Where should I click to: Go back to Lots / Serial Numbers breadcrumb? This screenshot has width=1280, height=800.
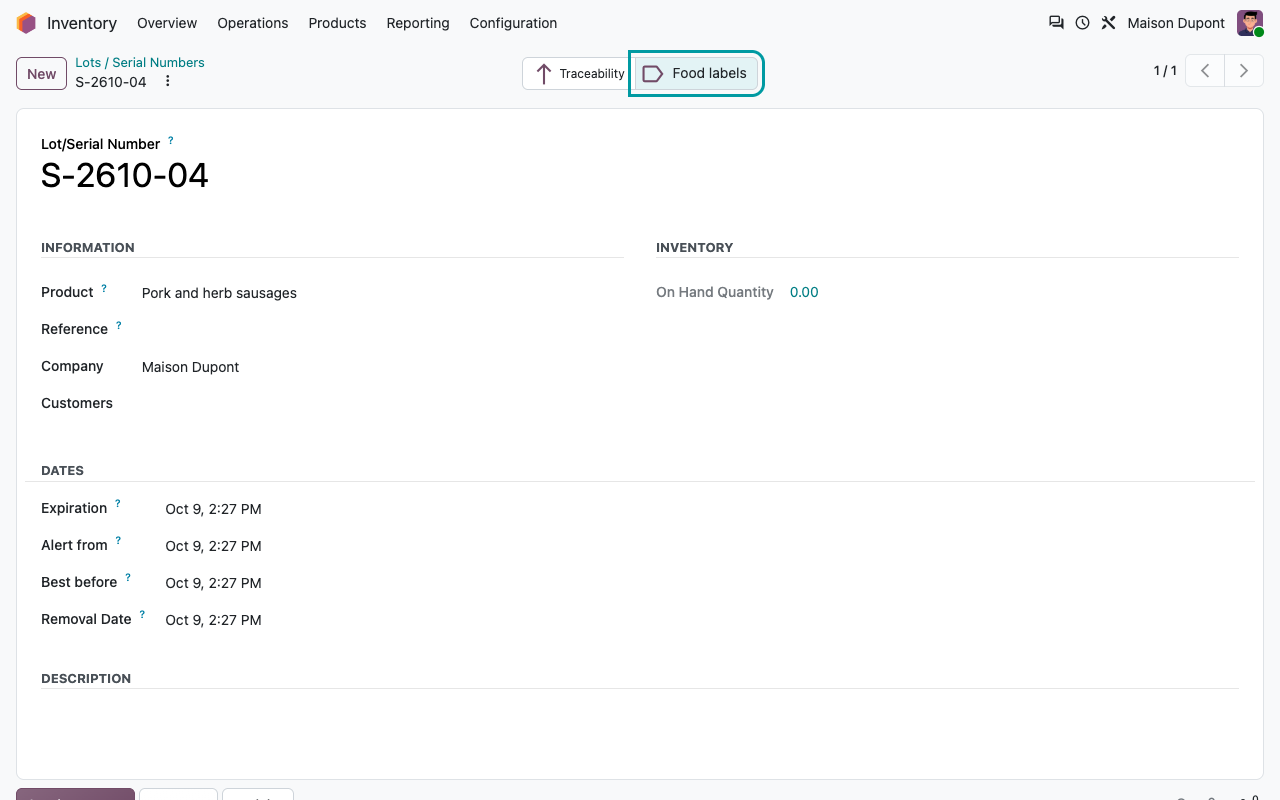[x=140, y=62]
